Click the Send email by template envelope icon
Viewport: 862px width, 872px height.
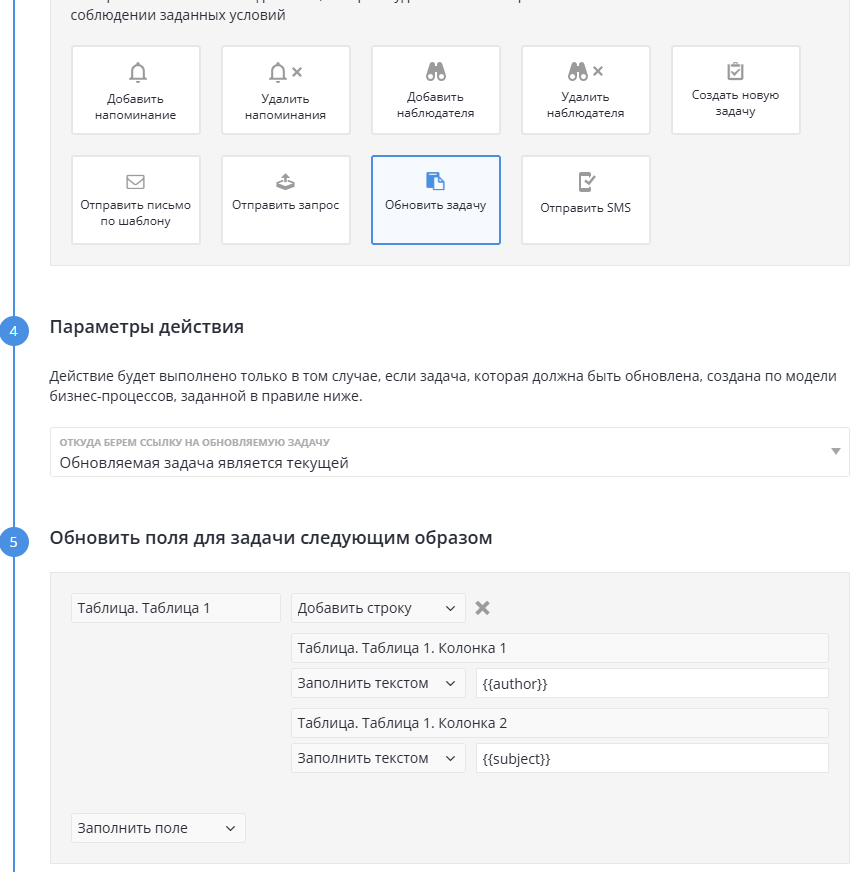point(136,182)
